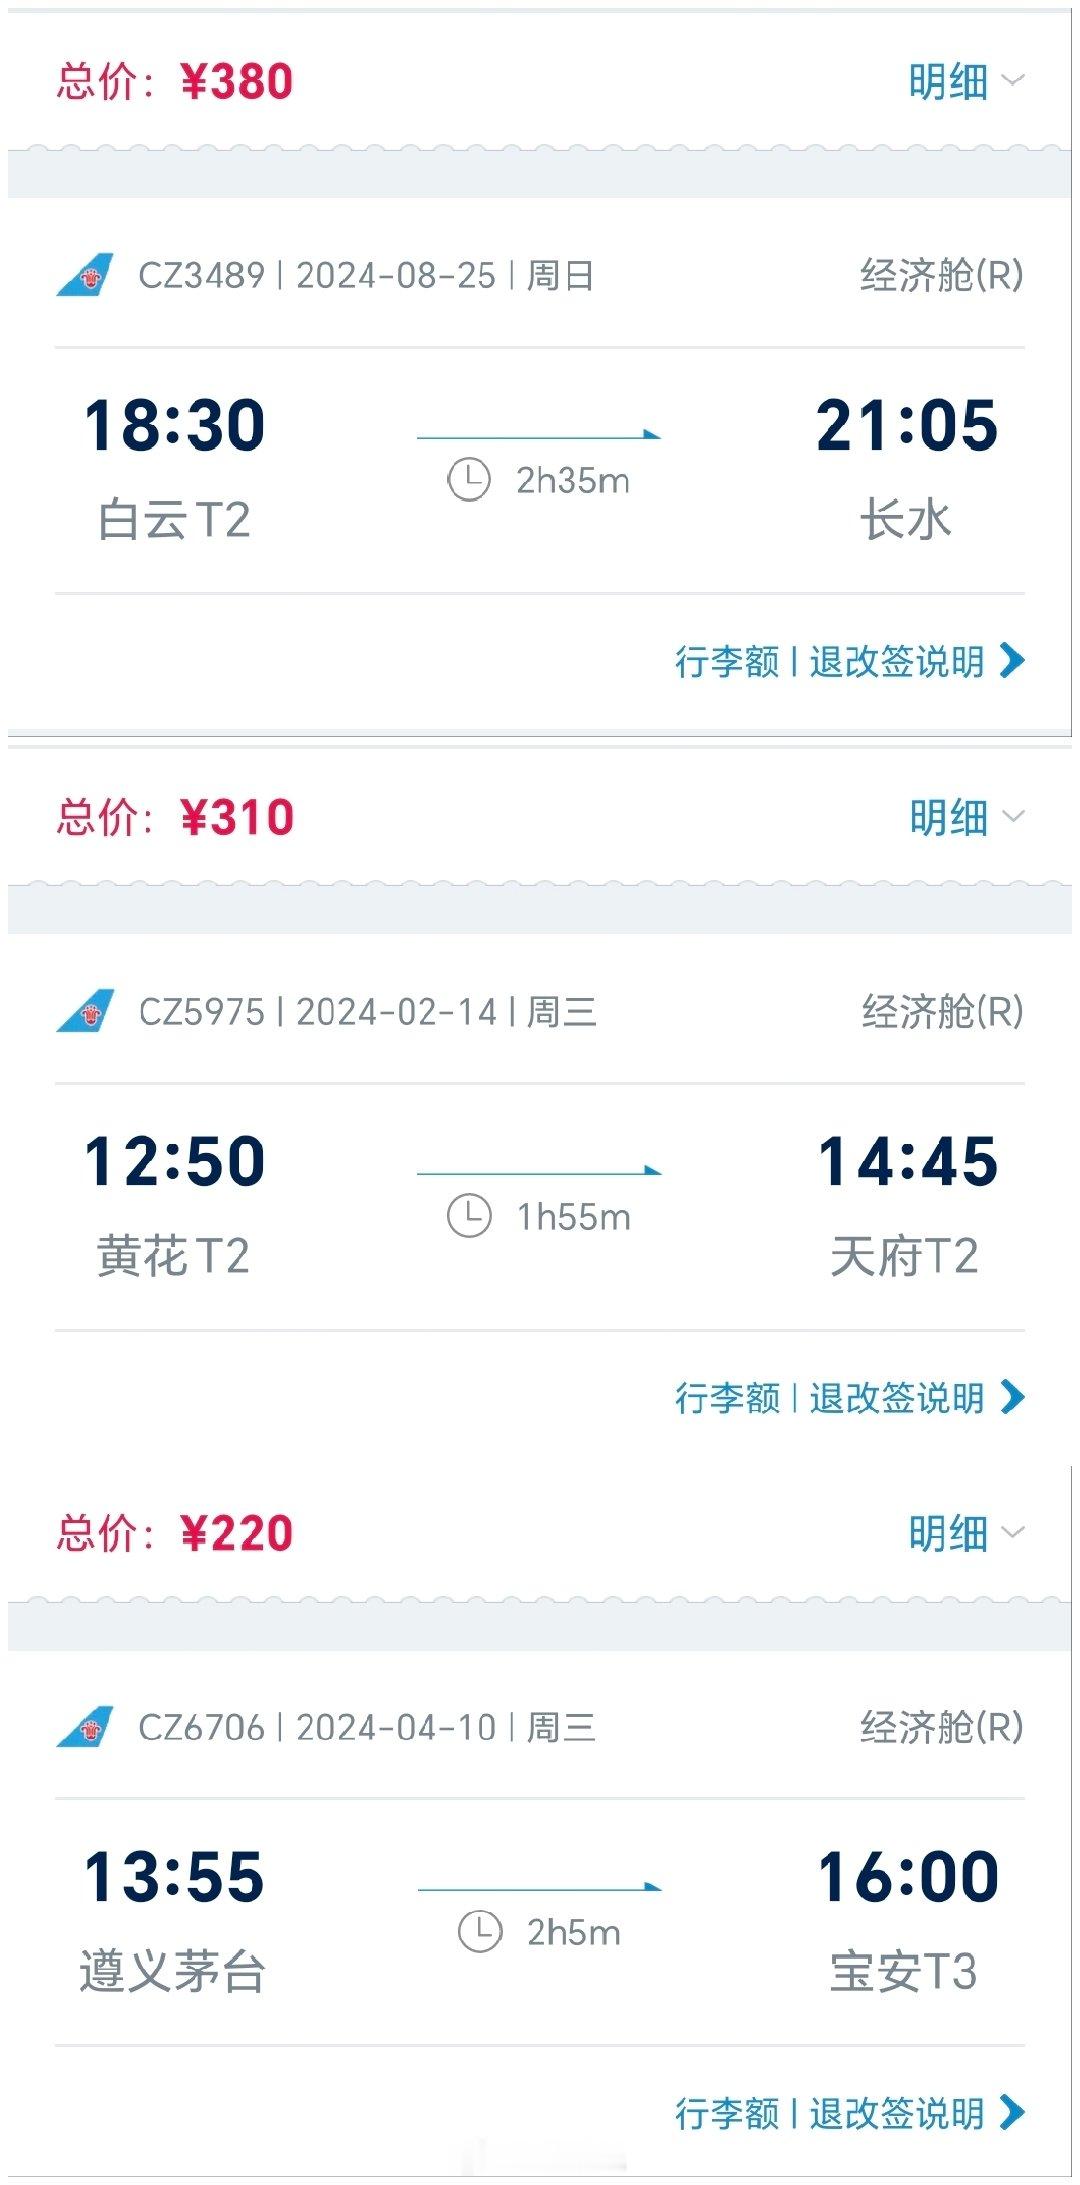Expand 明细 for the ¥380 ticket
The width and height of the screenshot is (1080, 2185).
(966, 81)
